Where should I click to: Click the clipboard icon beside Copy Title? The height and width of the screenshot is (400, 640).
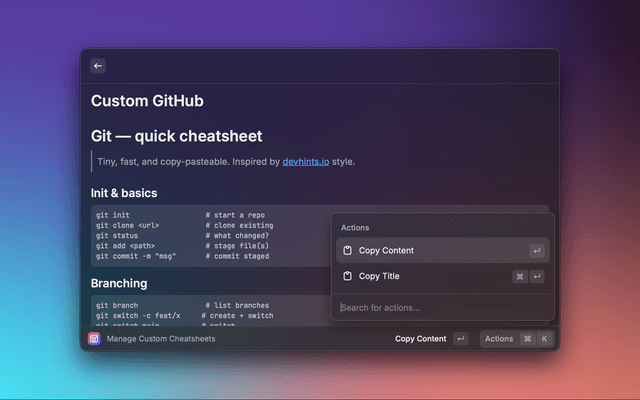click(347, 276)
